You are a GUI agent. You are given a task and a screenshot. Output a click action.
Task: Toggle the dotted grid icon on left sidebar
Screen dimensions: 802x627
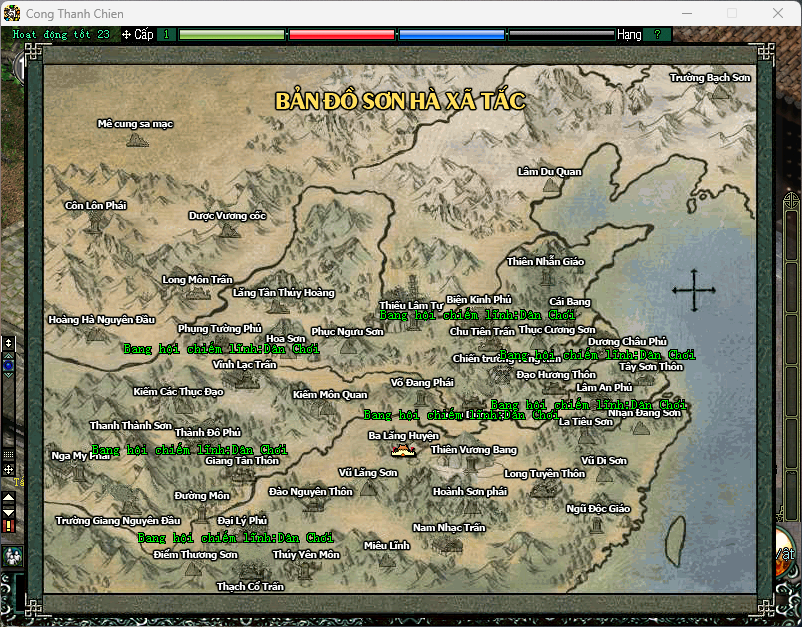(x=9, y=454)
